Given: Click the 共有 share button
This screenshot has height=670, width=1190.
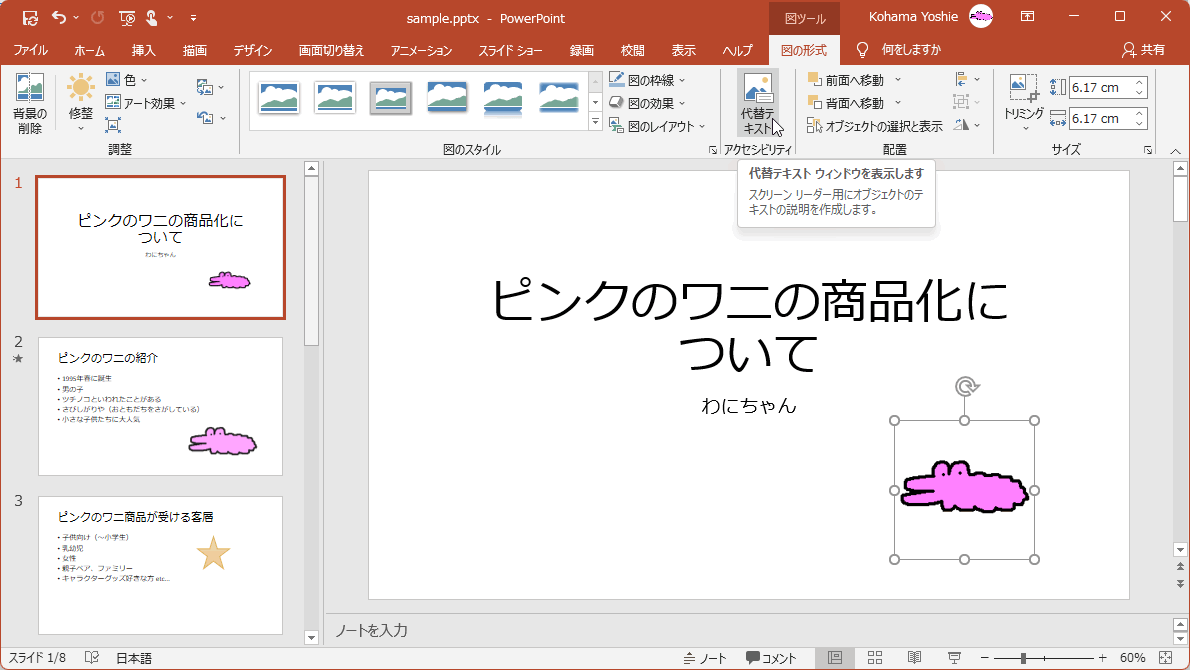Looking at the screenshot, I should point(1143,50).
